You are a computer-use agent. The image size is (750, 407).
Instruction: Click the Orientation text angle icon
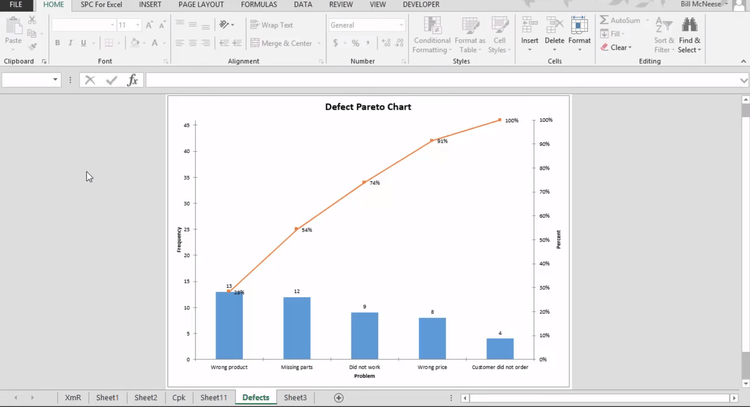pyautogui.click(x=224, y=24)
